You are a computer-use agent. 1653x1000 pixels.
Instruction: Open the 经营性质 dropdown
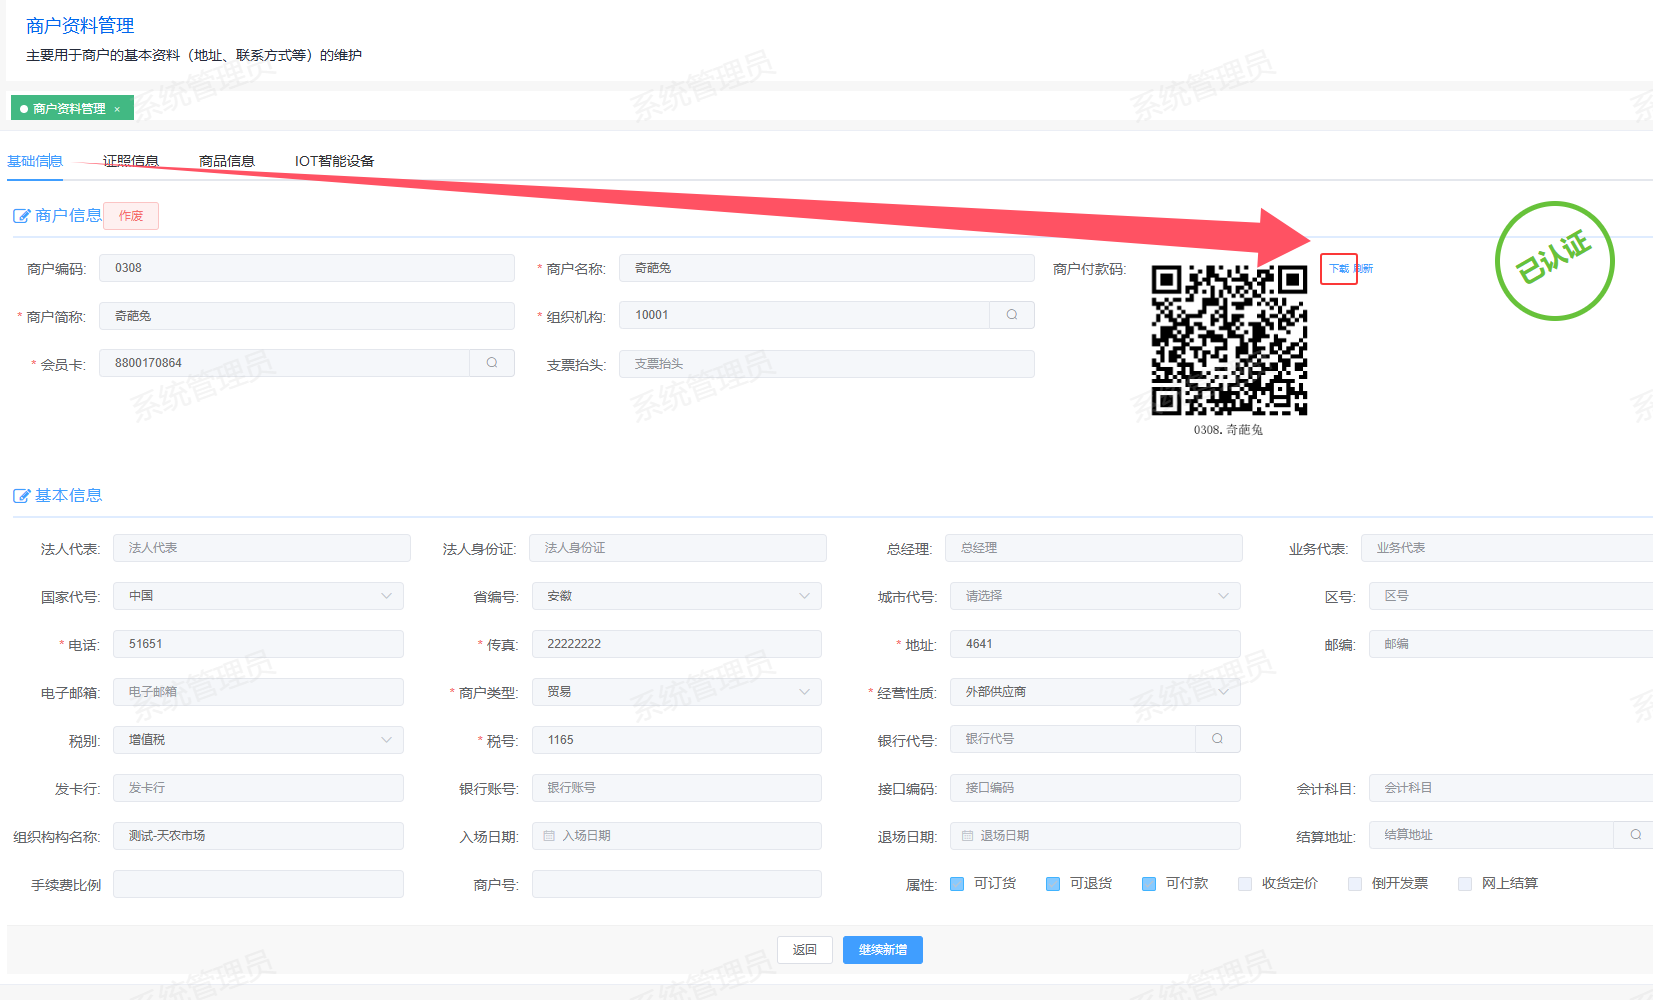point(1095,692)
